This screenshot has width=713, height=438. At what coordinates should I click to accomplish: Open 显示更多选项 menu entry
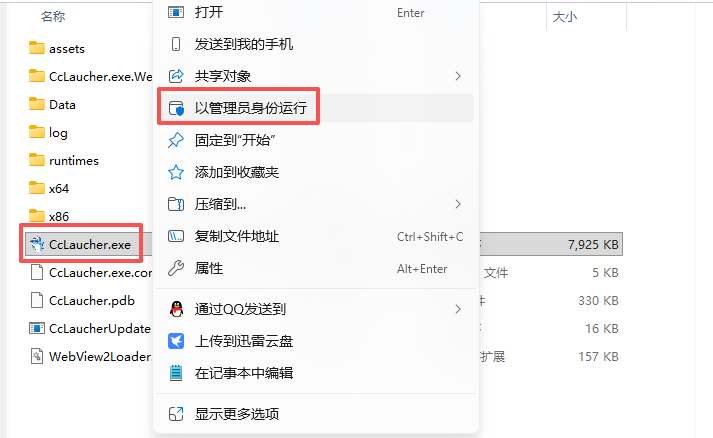[x=316, y=414]
